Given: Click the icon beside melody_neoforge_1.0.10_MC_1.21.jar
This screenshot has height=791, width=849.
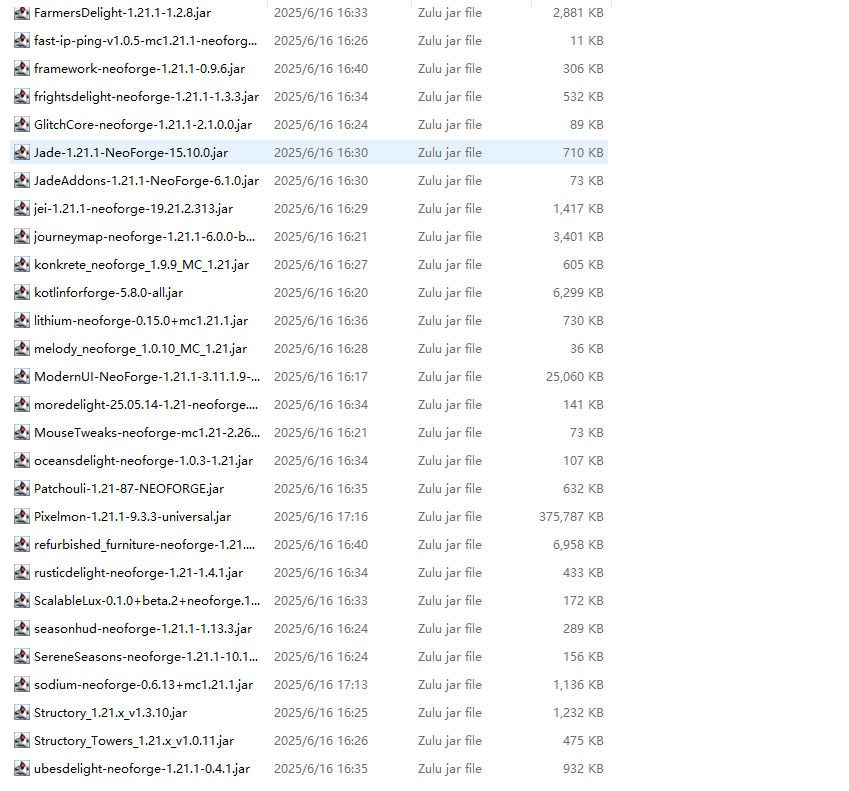Looking at the screenshot, I should click(21, 349).
